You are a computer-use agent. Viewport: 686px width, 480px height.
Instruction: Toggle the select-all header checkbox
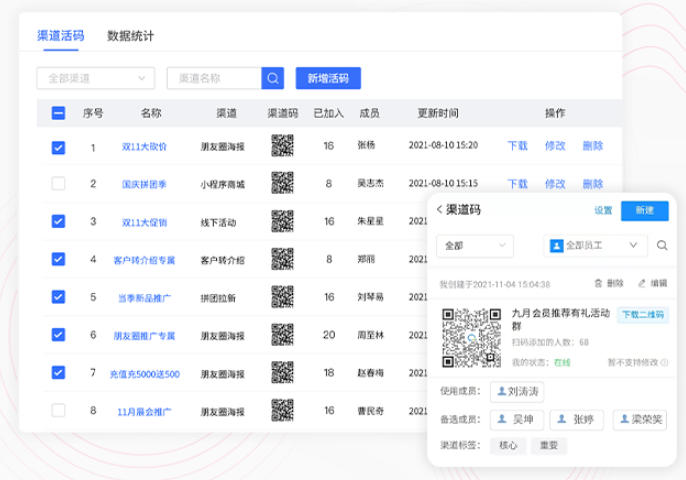coord(58,113)
